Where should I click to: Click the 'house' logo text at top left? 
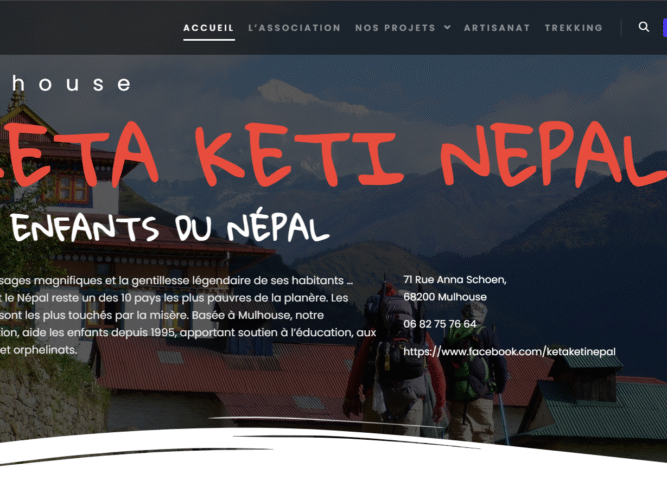pyautogui.click(x=71, y=83)
